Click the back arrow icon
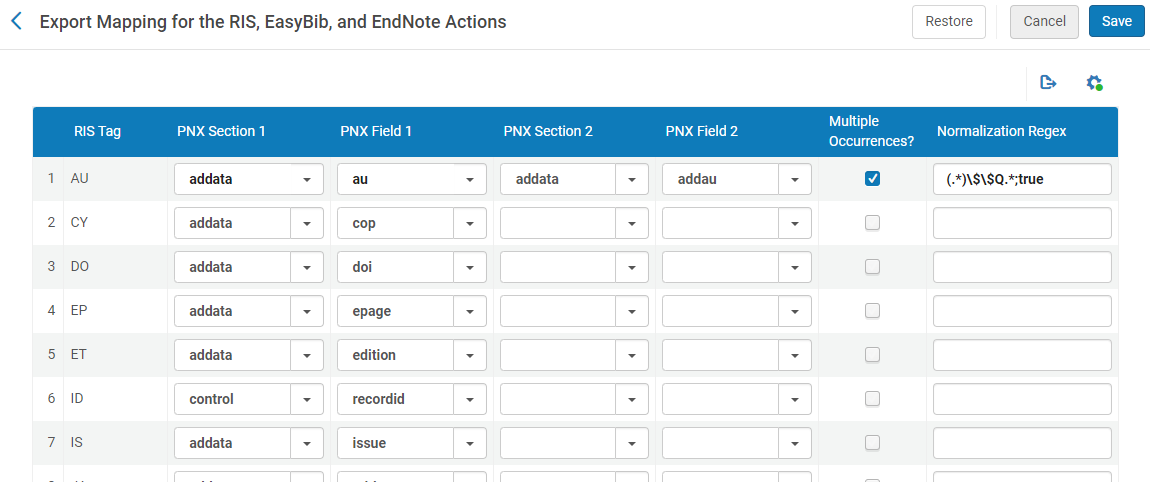Screen dimensions: 1150x482 pyautogui.click(x=16, y=21)
